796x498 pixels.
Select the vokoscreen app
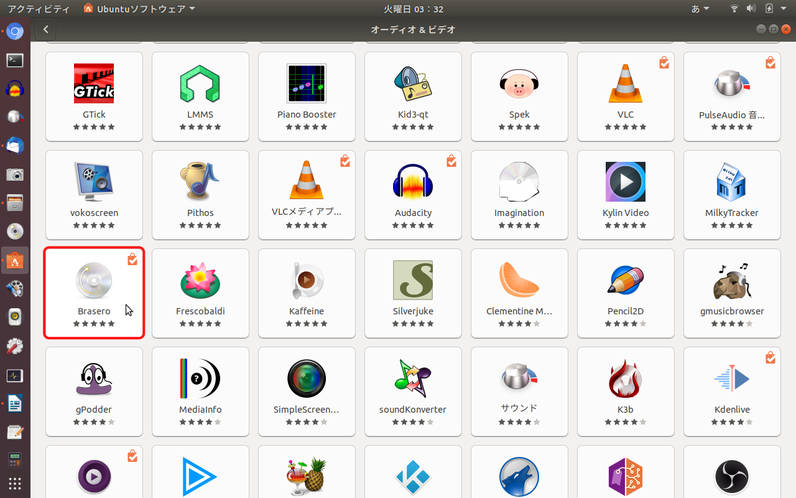pos(94,195)
